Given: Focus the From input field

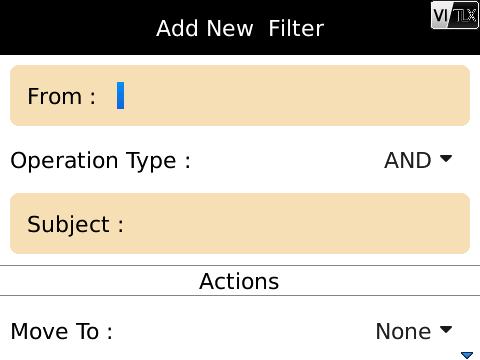Looking at the screenshot, I should coord(240,96).
